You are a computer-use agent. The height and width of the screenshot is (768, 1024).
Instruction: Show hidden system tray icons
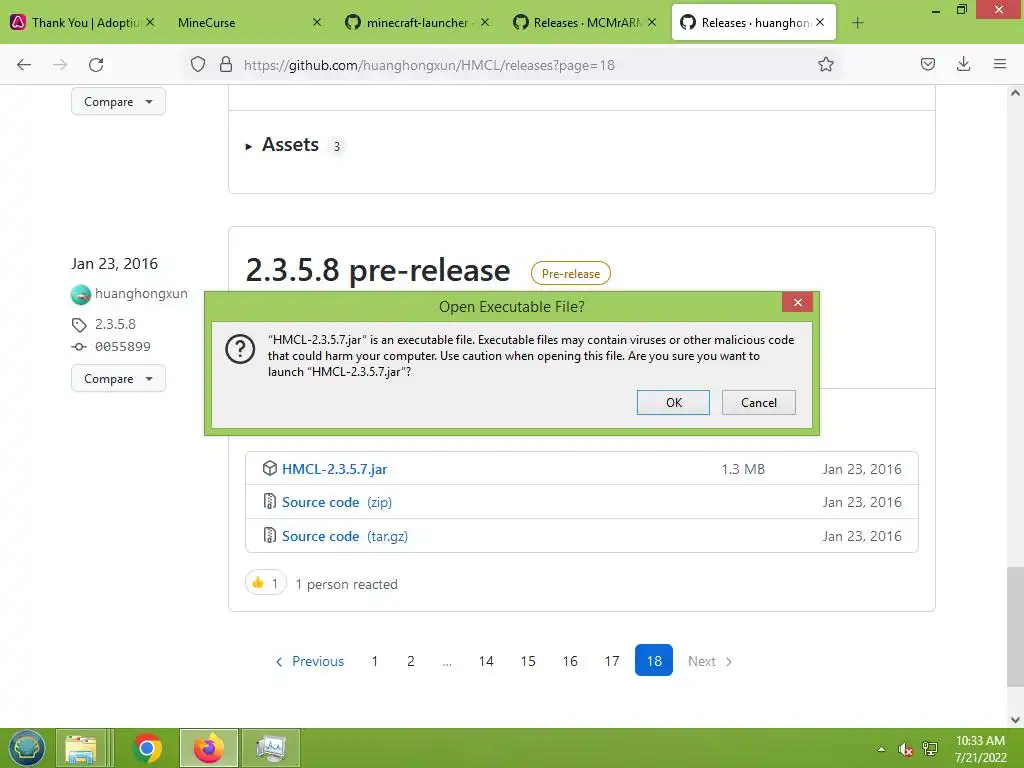tap(882, 749)
